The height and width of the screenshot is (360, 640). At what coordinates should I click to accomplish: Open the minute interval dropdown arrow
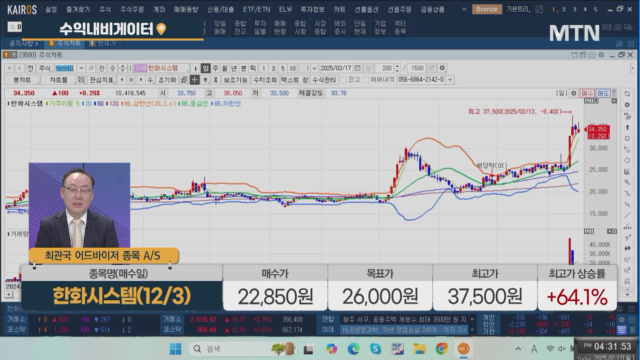point(314,68)
